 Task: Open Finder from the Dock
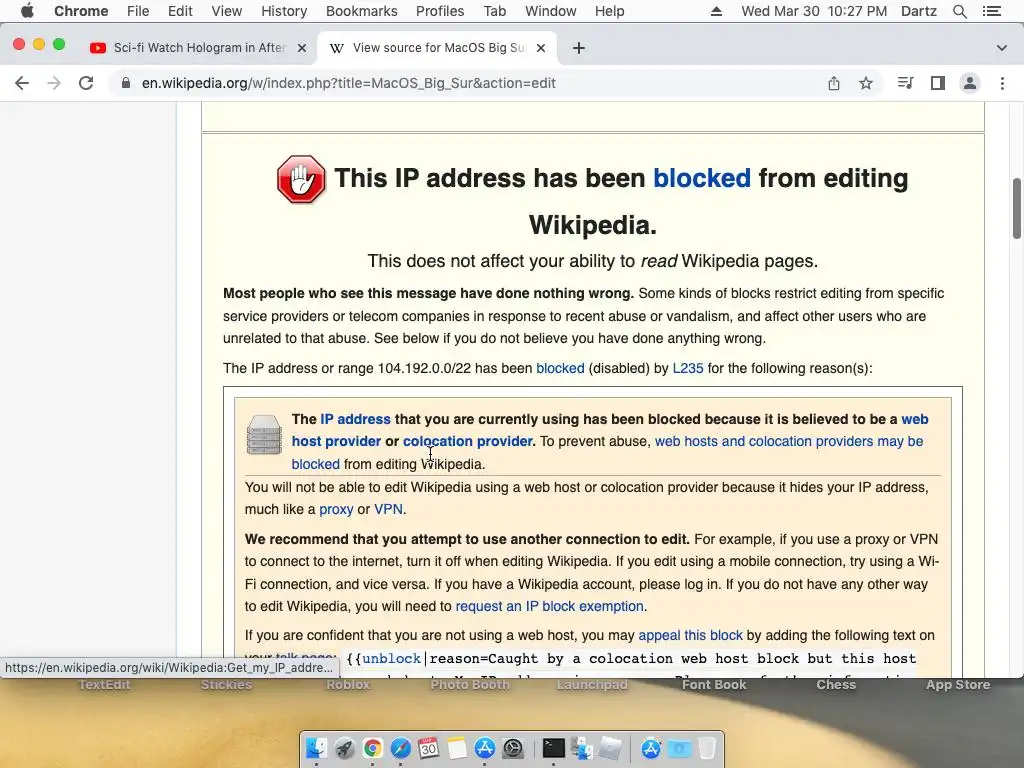pyautogui.click(x=316, y=748)
